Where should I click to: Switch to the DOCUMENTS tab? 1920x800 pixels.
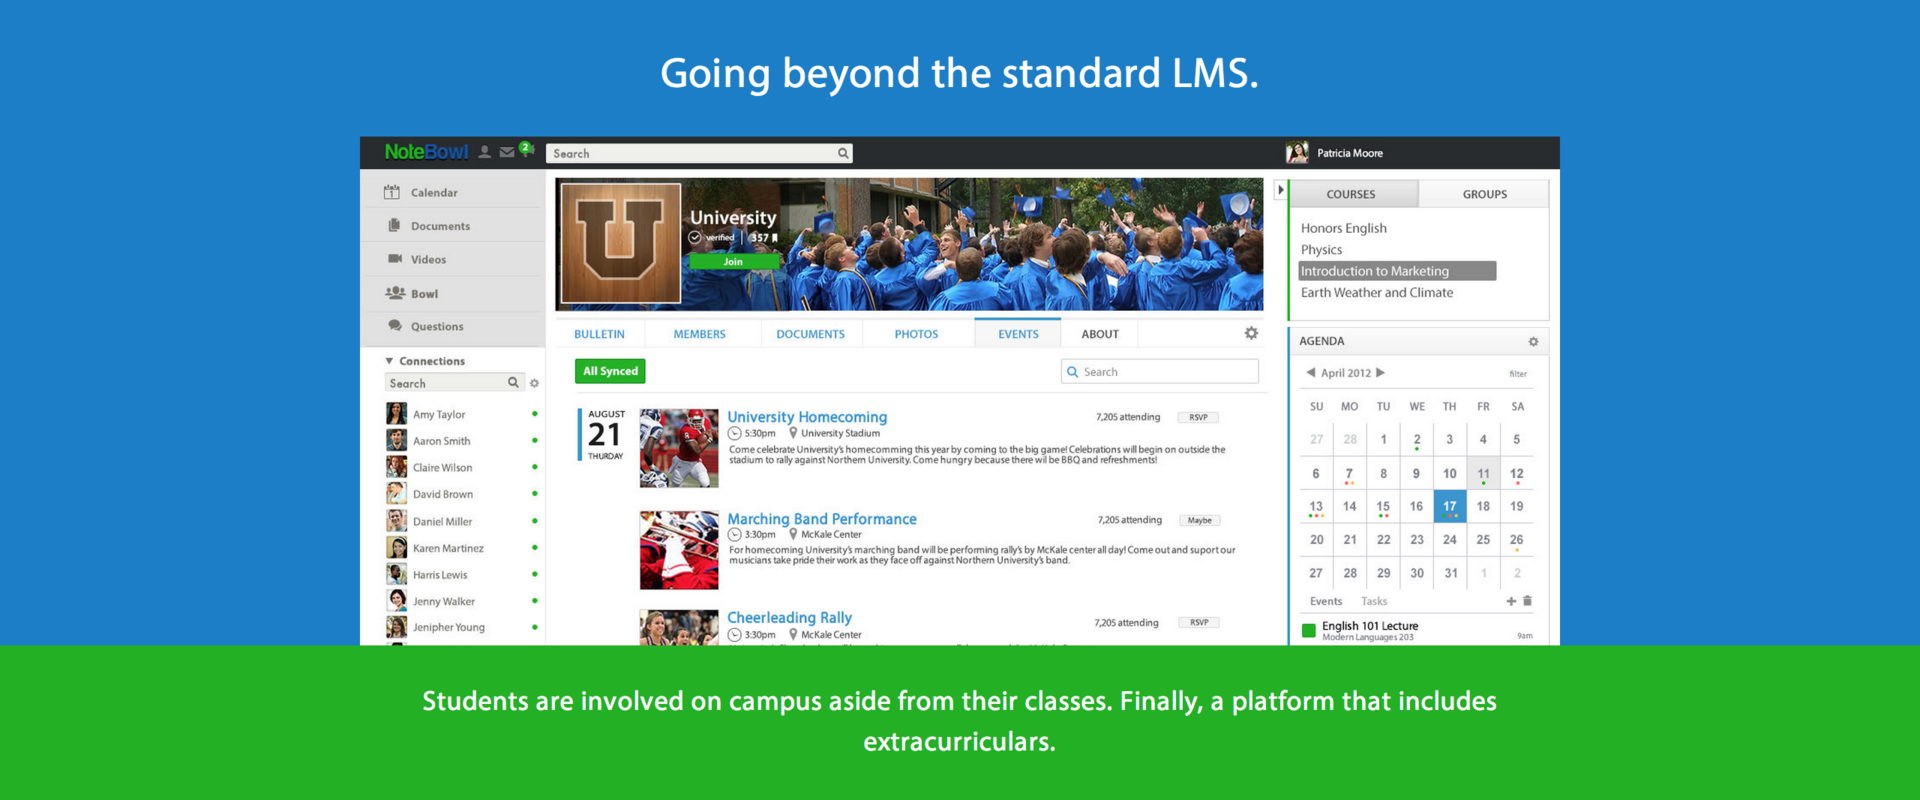(x=810, y=334)
